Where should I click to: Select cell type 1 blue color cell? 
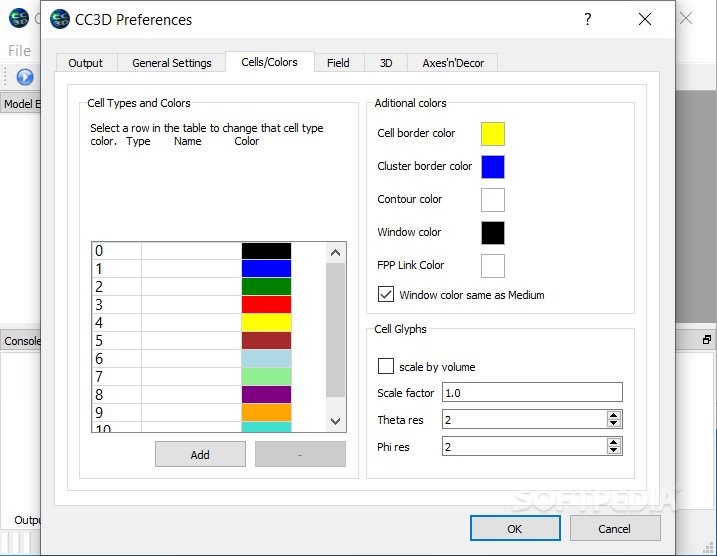266,268
